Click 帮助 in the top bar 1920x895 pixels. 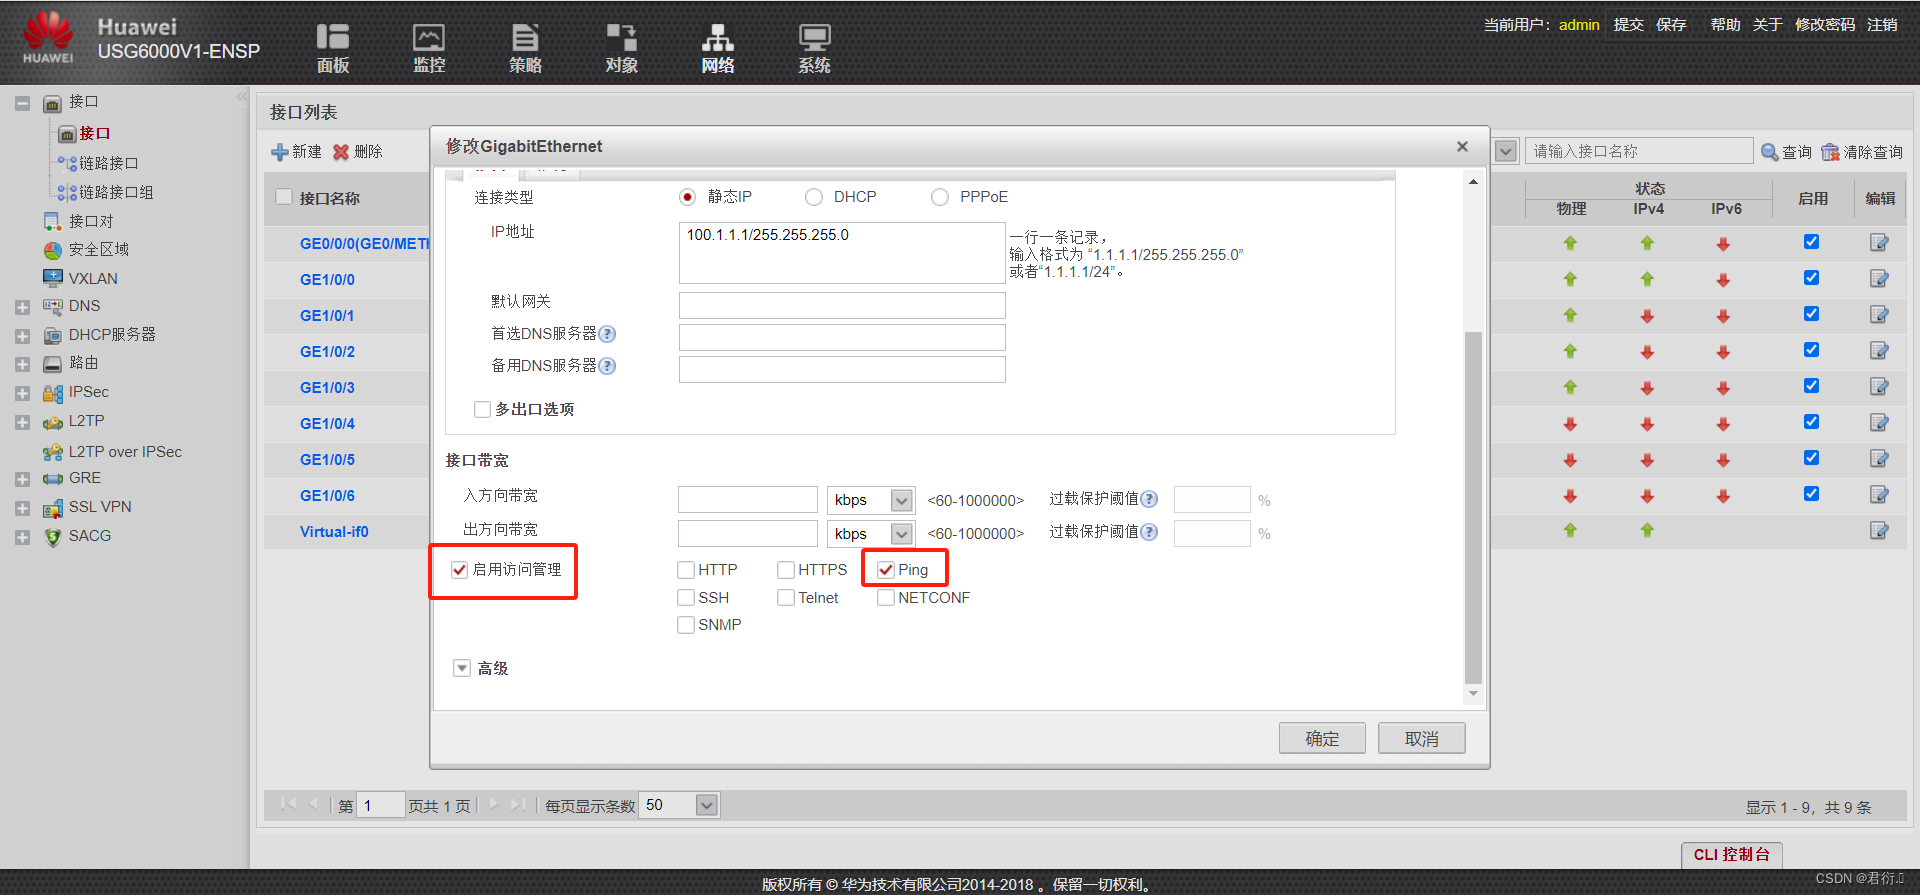1725,24
